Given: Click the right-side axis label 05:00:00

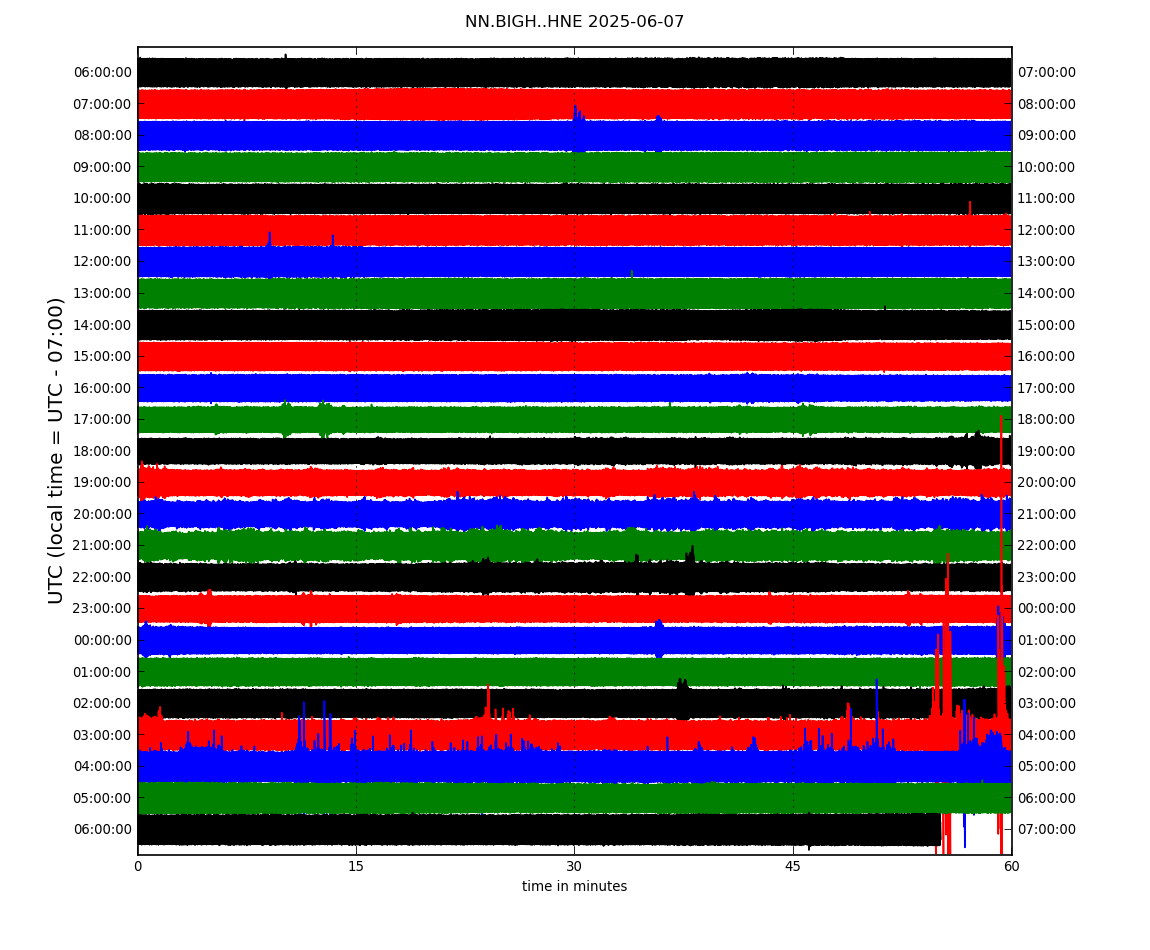Looking at the screenshot, I should pos(1047,767).
